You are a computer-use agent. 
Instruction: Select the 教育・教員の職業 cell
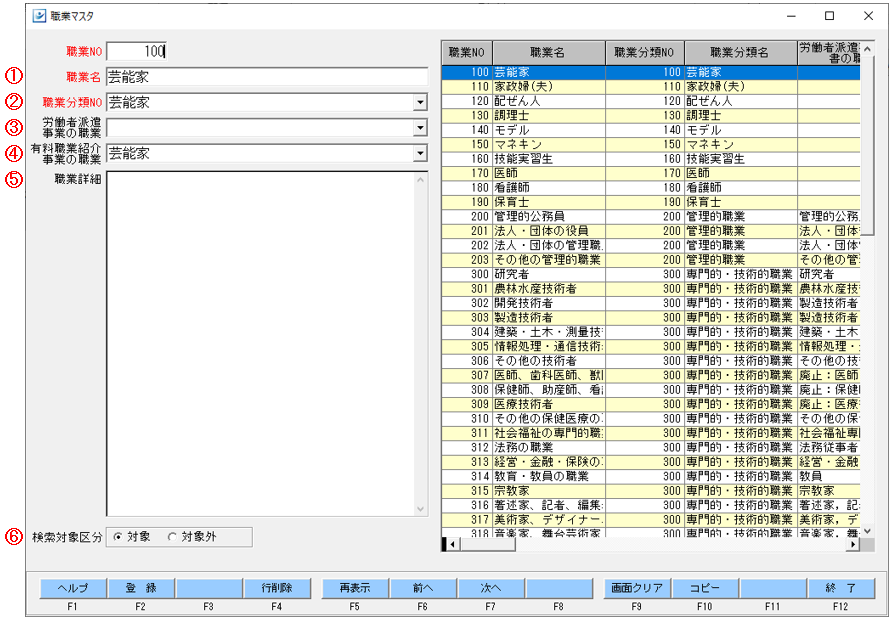click(548, 477)
